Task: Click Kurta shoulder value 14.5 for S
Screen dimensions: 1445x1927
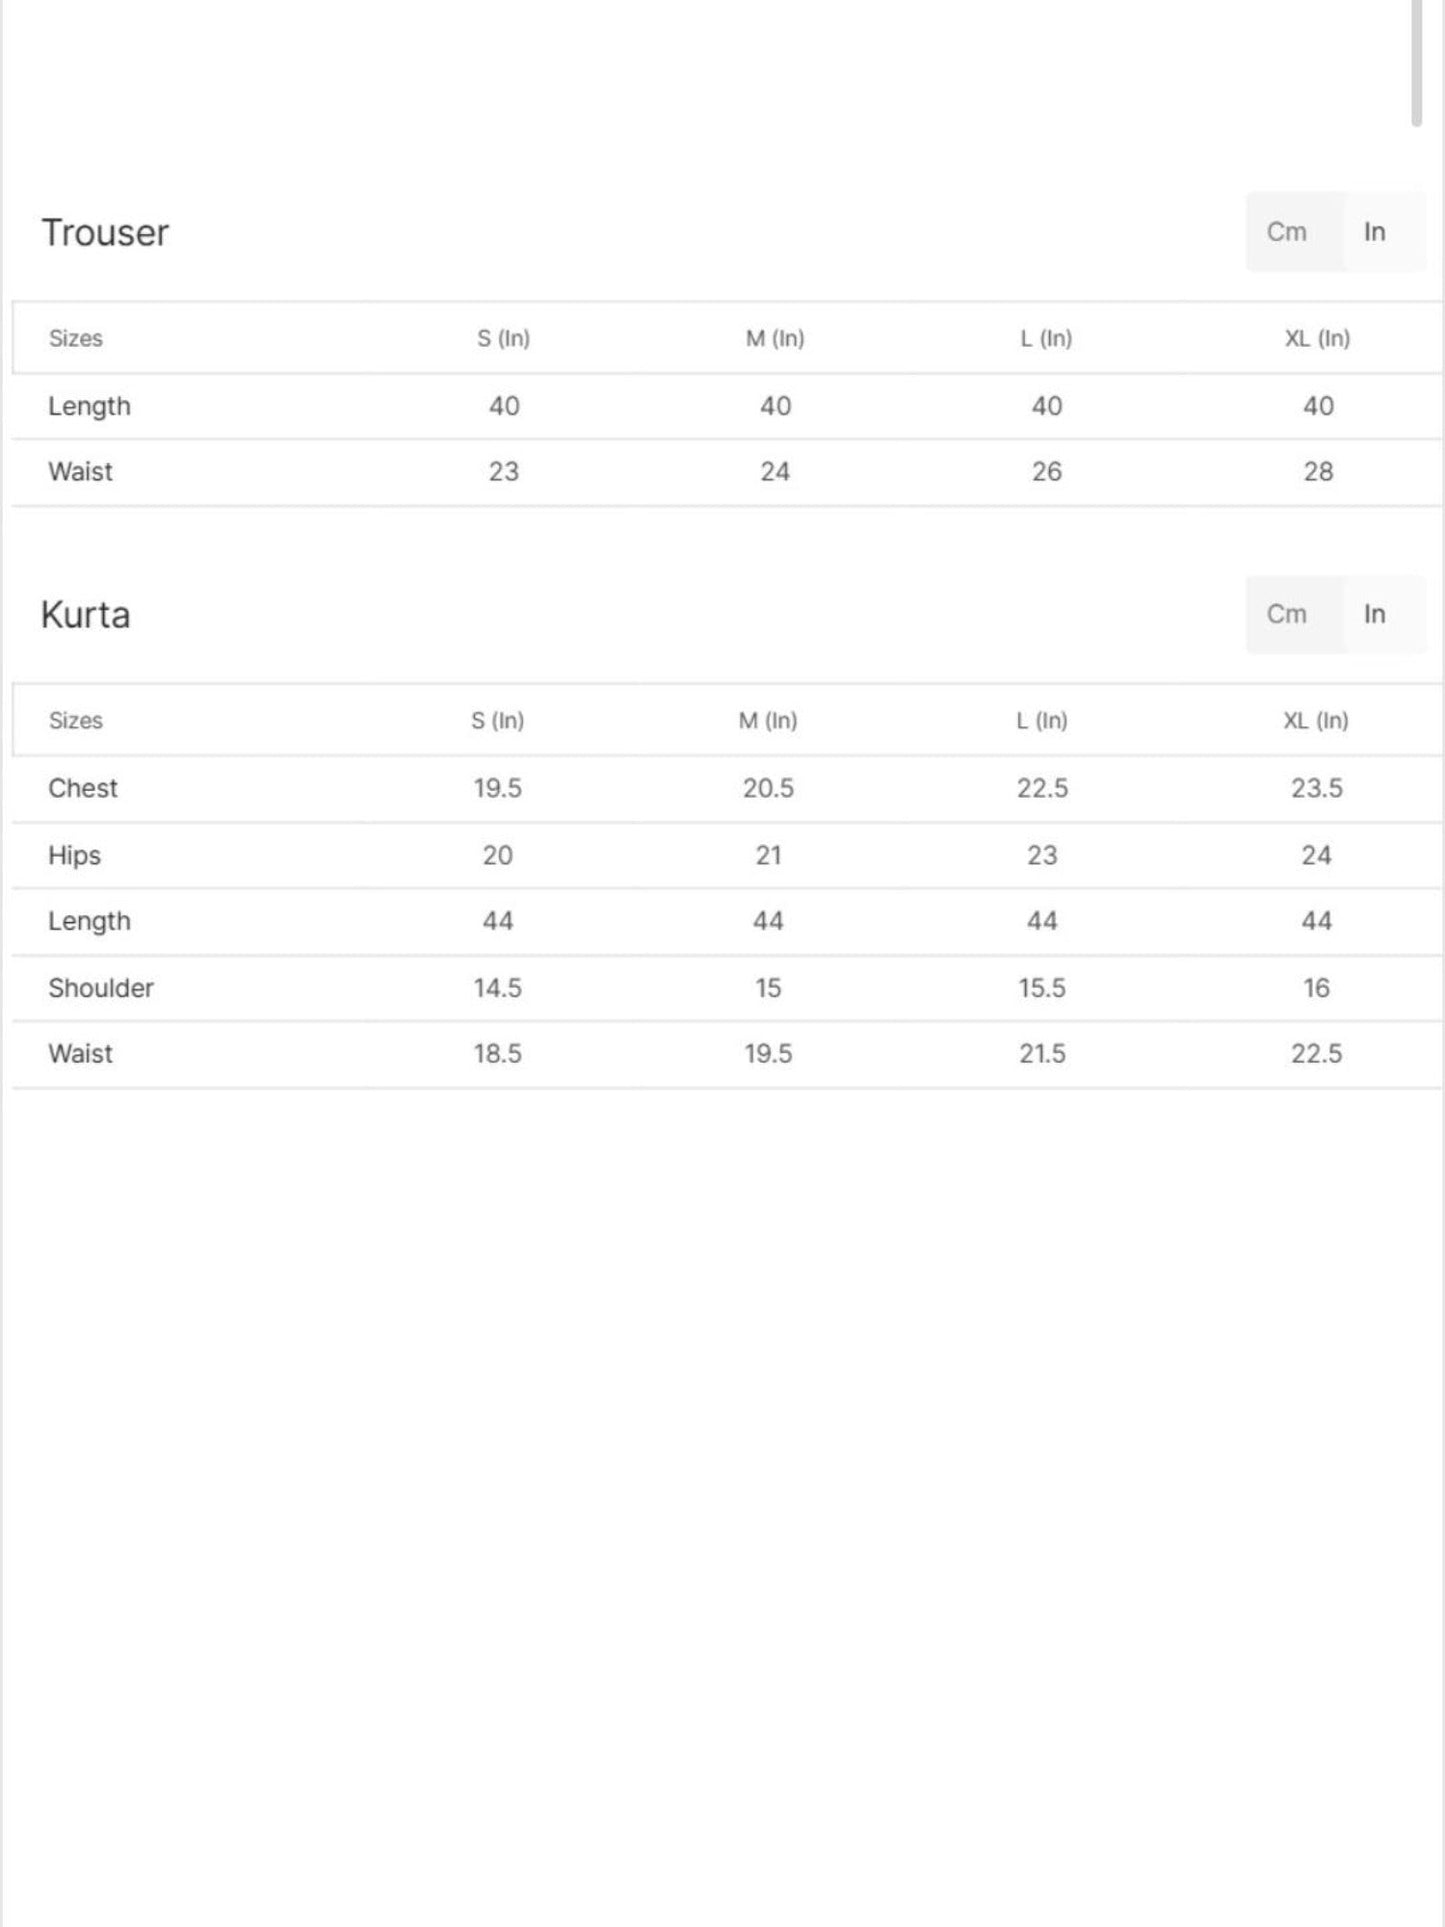Action: point(497,988)
